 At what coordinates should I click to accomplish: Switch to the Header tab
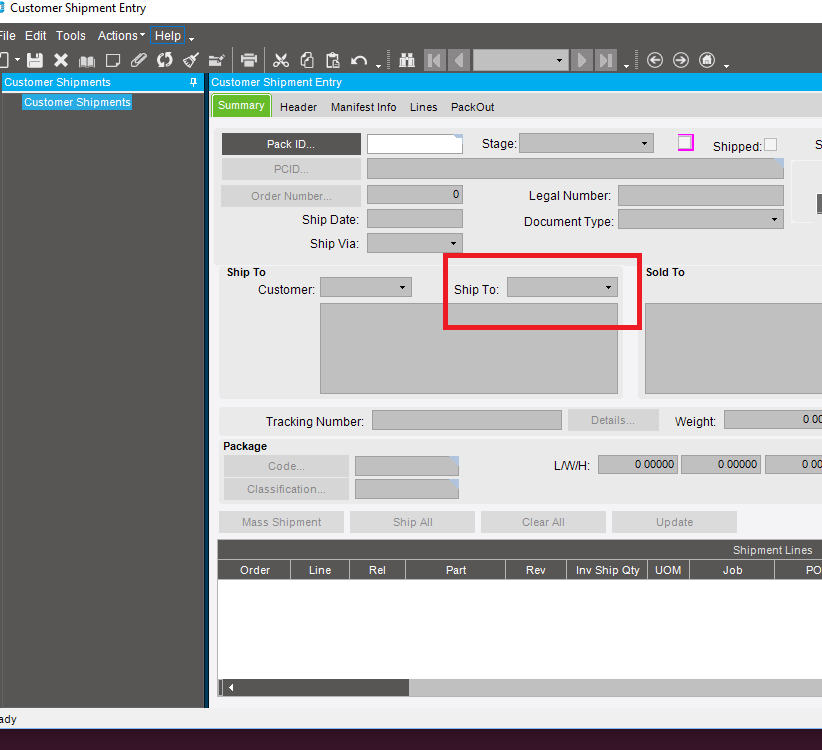(x=298, y=107)
